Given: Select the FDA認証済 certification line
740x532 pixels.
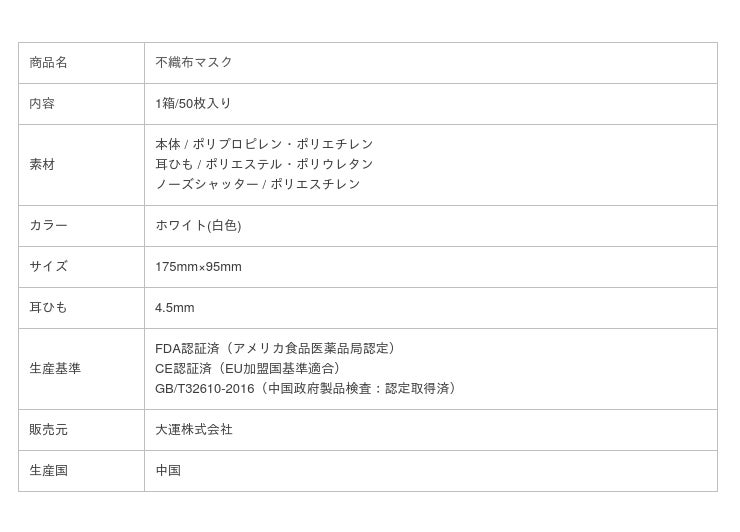Looking at the screenshot, I should click(x=278, y=348).
